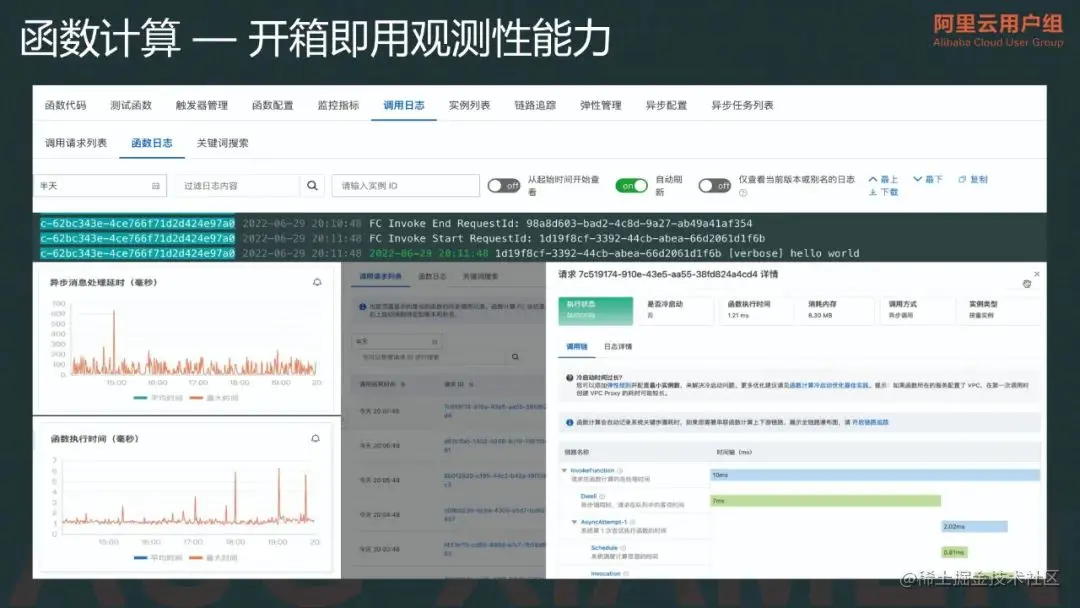This screenshot has height=608, width=1080.
Task: Open the 异步配置 tab
Action: [666, 105]
